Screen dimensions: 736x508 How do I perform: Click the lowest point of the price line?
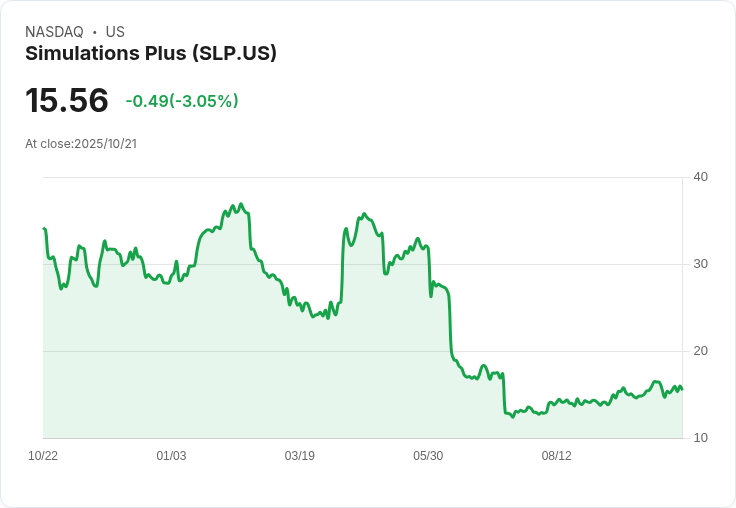(513, 416)
